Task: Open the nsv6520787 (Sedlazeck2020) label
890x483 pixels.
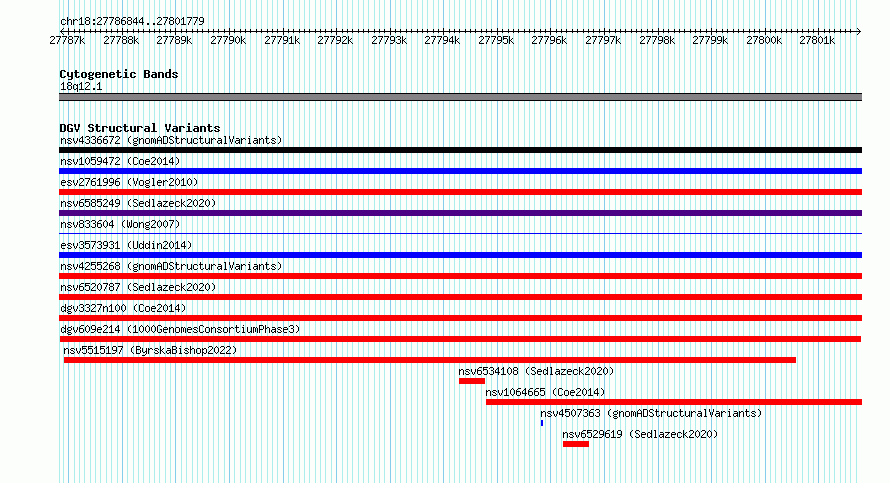Action: tap(138, 288)
